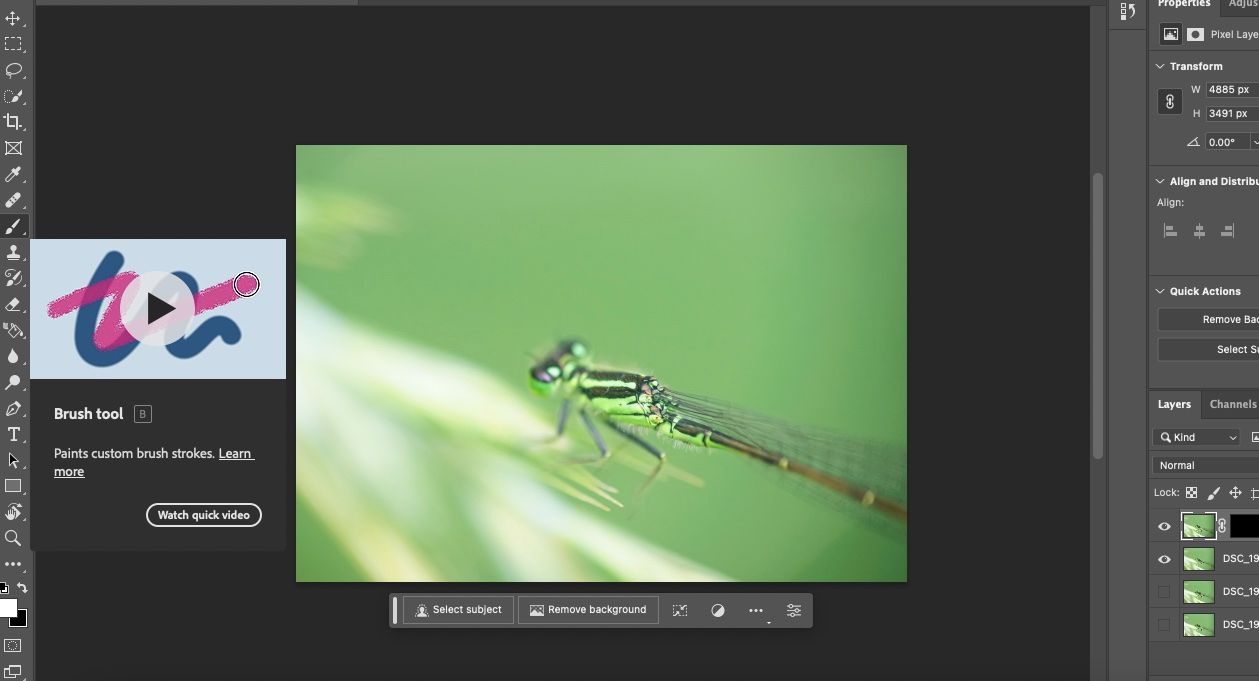Select the Hand tool
Viewport: 1259px width, 681px height.
[13, 512]
